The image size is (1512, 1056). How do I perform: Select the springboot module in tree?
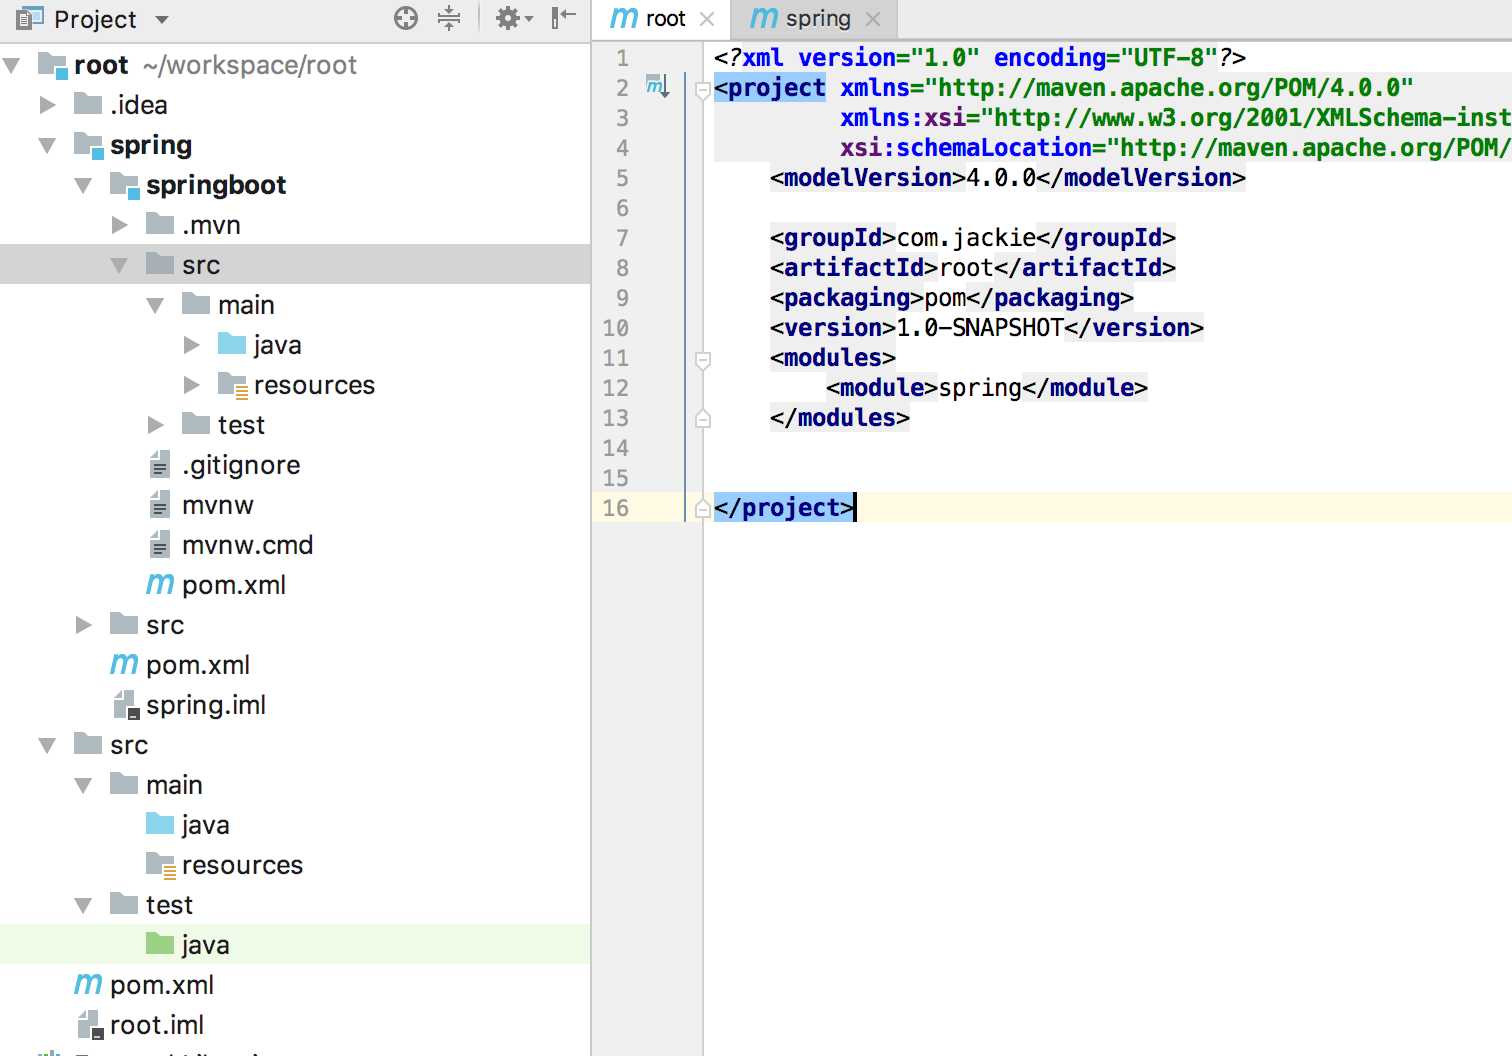(x=216, y=185)
